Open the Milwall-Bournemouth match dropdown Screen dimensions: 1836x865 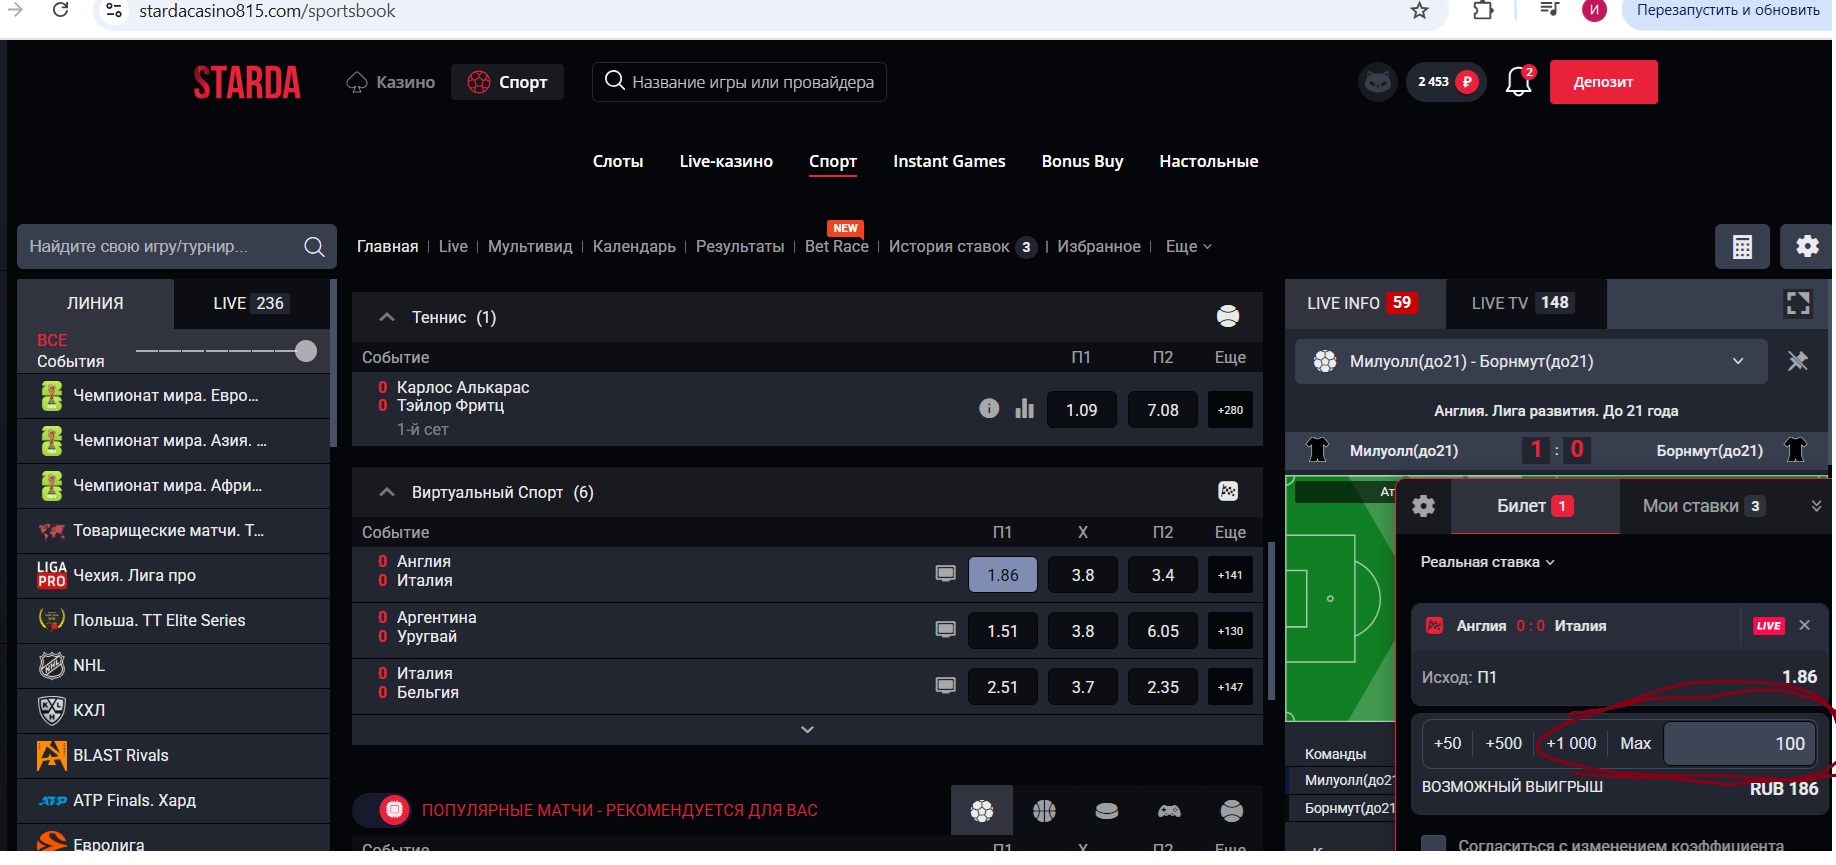[x=1737, y=362]
